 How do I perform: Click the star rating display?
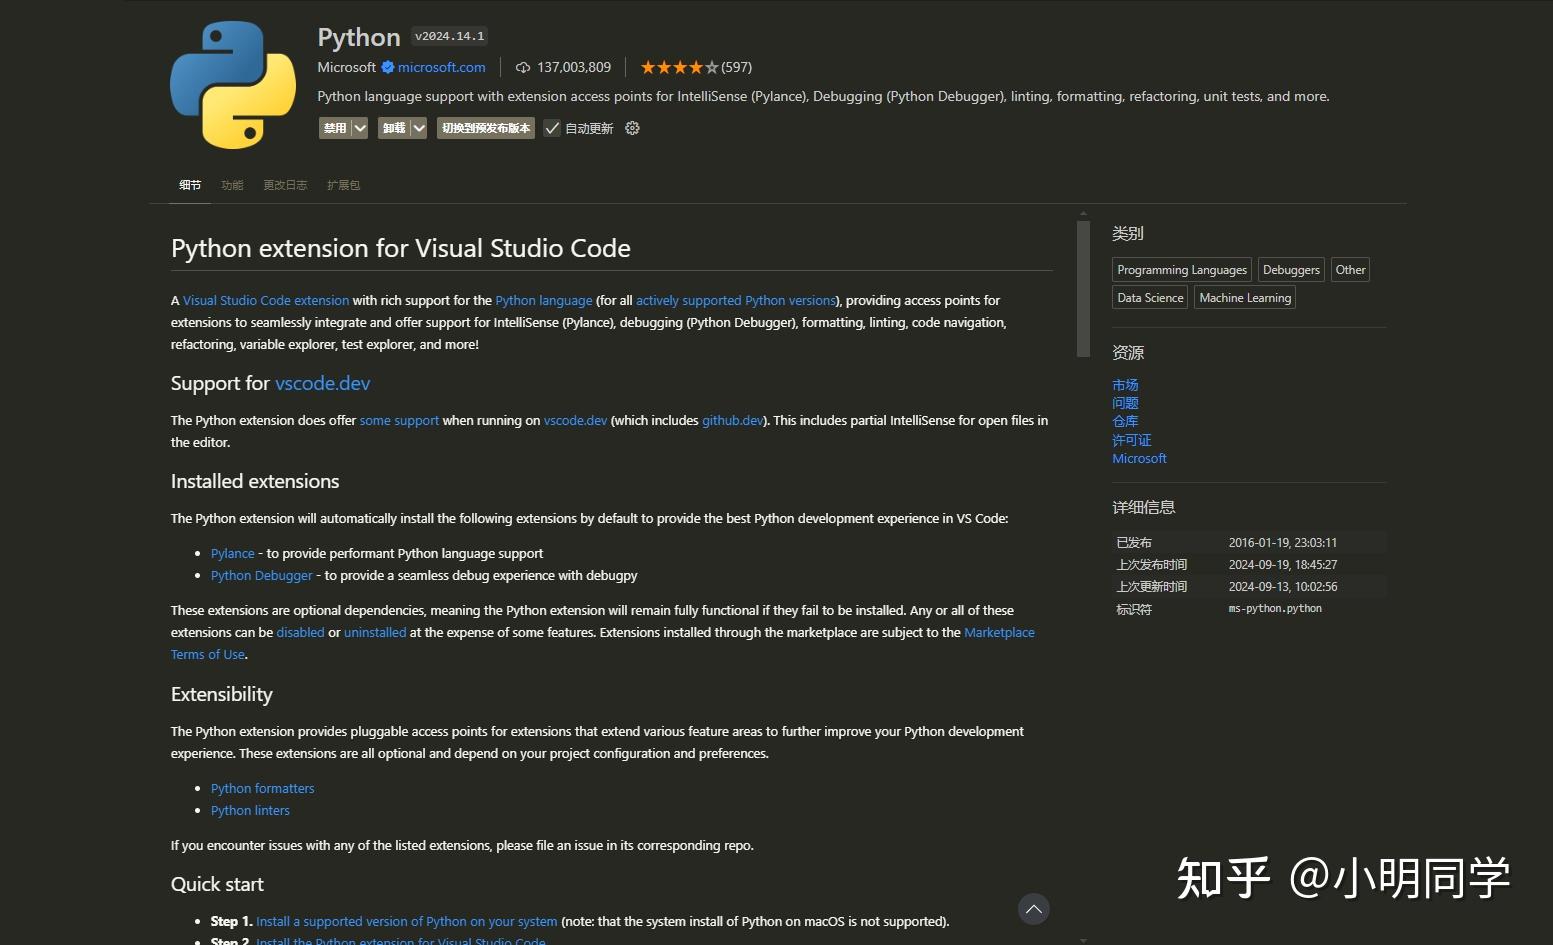679,67
